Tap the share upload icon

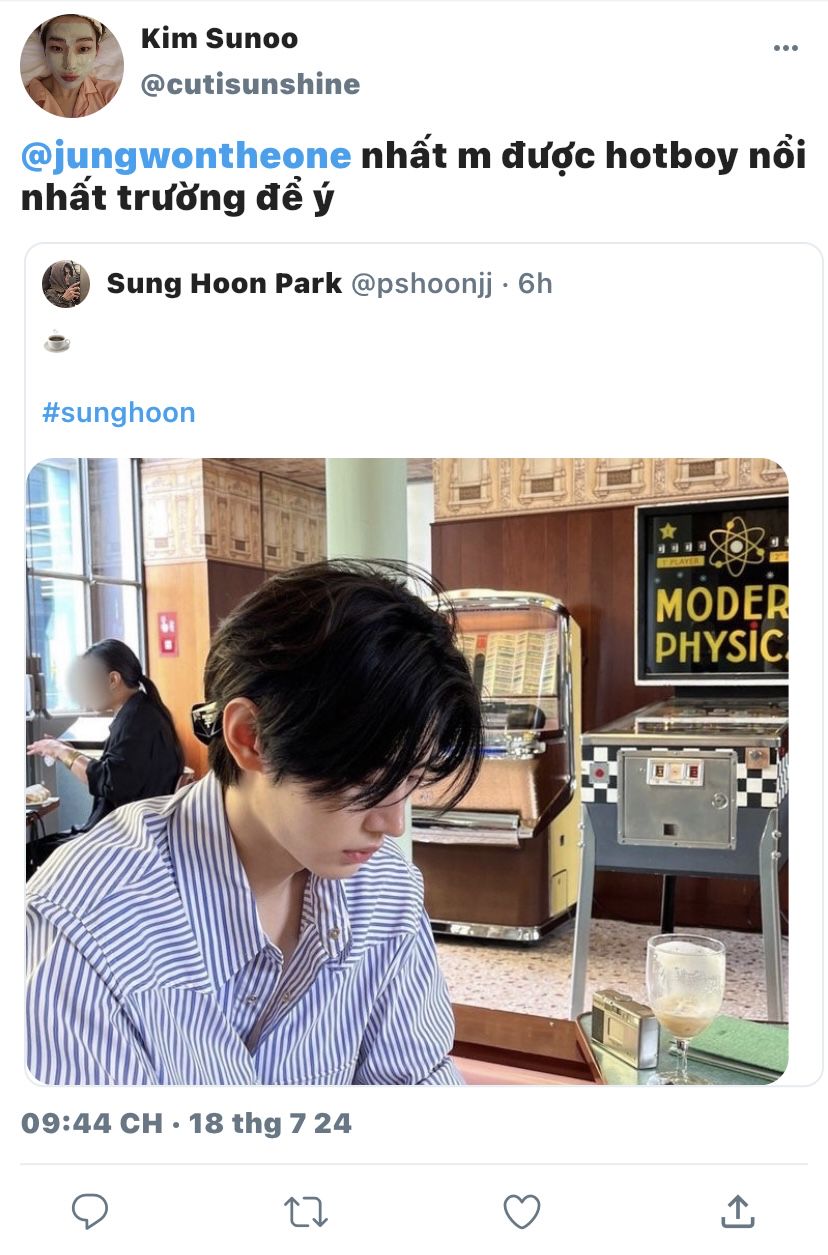click(x=738, y=1210)
